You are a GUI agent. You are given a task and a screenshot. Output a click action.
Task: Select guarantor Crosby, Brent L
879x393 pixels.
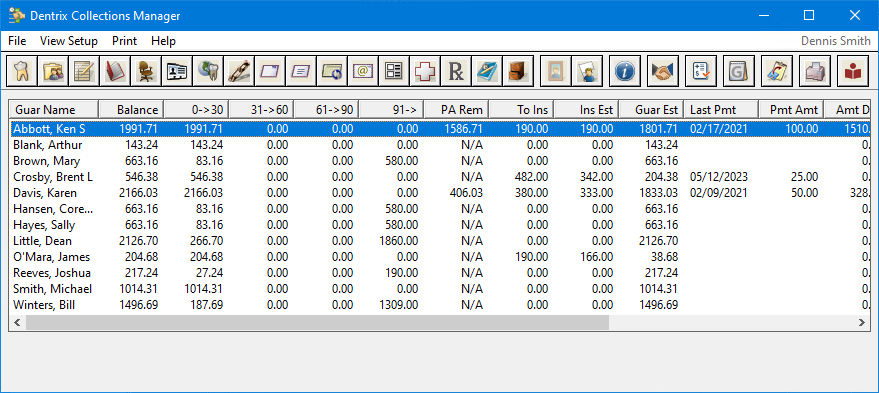(x=54, y=177)
